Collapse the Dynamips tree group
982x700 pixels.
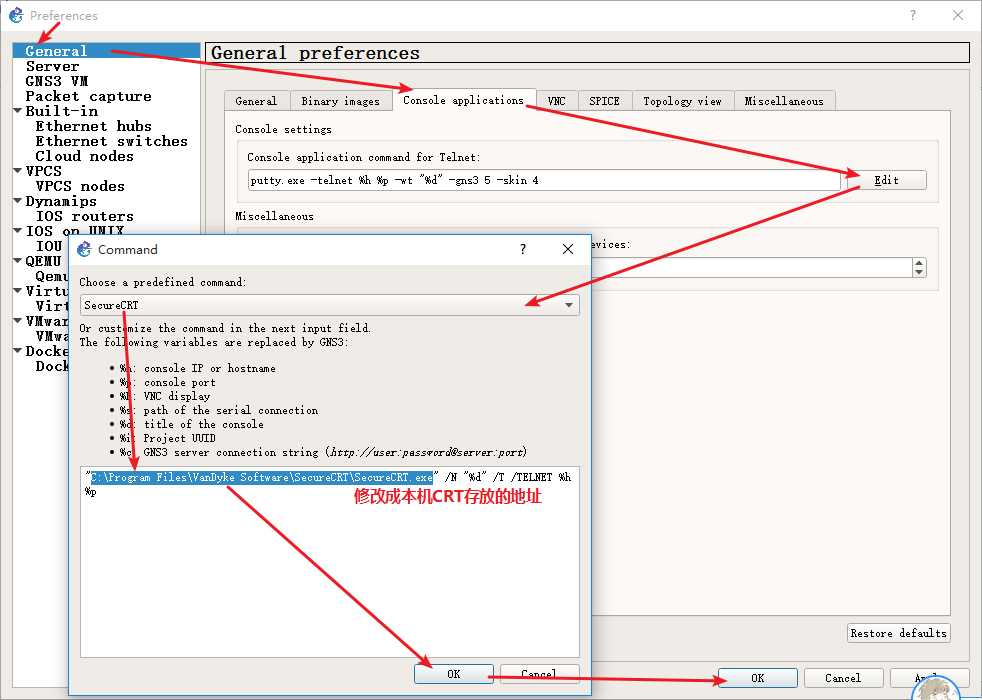tap(18, 201)
